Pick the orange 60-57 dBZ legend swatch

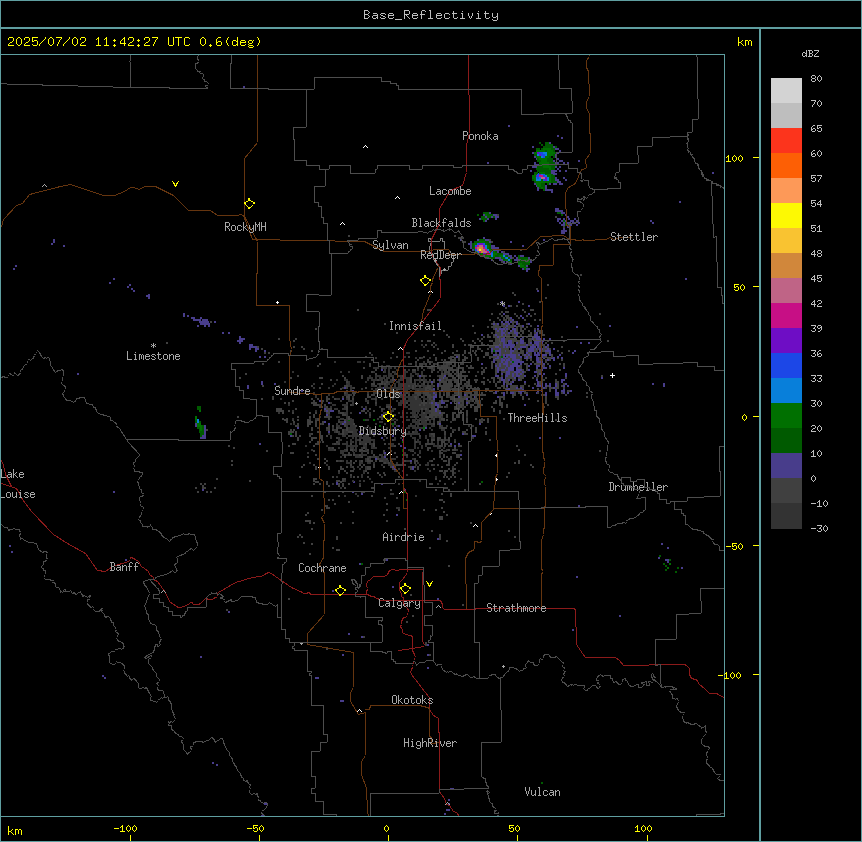(x=786, y=165)
